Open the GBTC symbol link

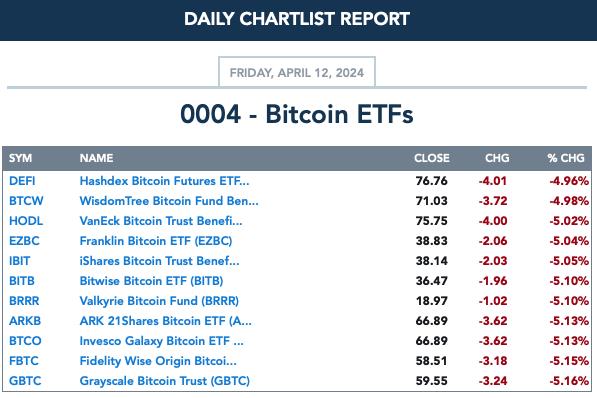[25, 381]
